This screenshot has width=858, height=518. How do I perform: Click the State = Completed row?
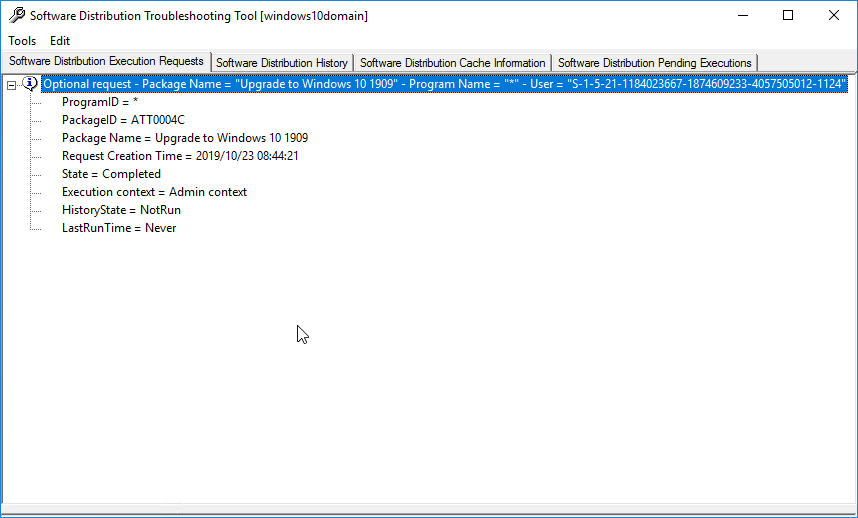[x=111, y=174]
